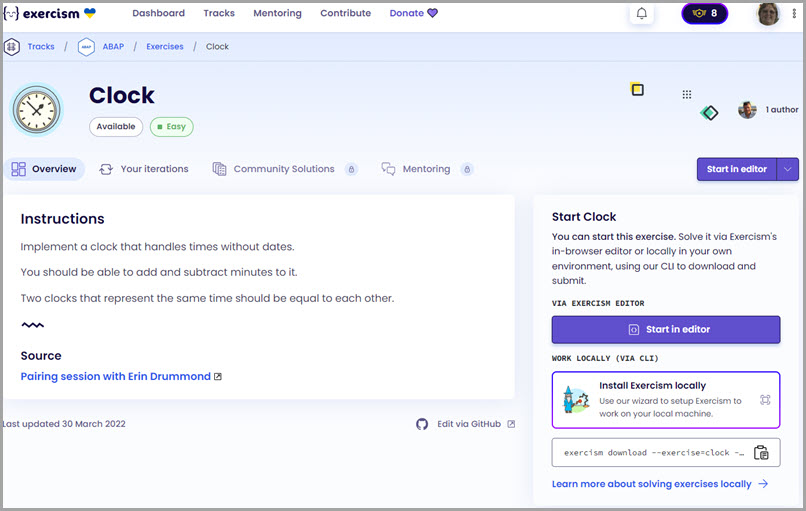Copy the exercism download command

pos(761,452)
